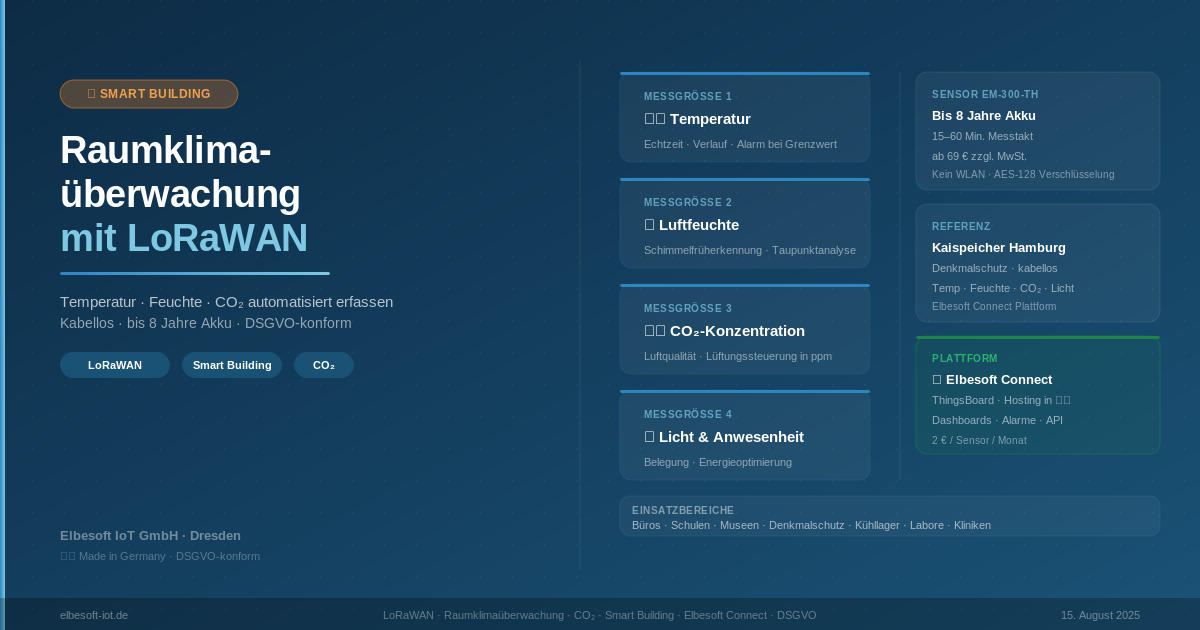This screenshot has height=630, width=1200.
Task: Click the 'MESSGRÖSSE 1' label
Action: pos(688,96)
